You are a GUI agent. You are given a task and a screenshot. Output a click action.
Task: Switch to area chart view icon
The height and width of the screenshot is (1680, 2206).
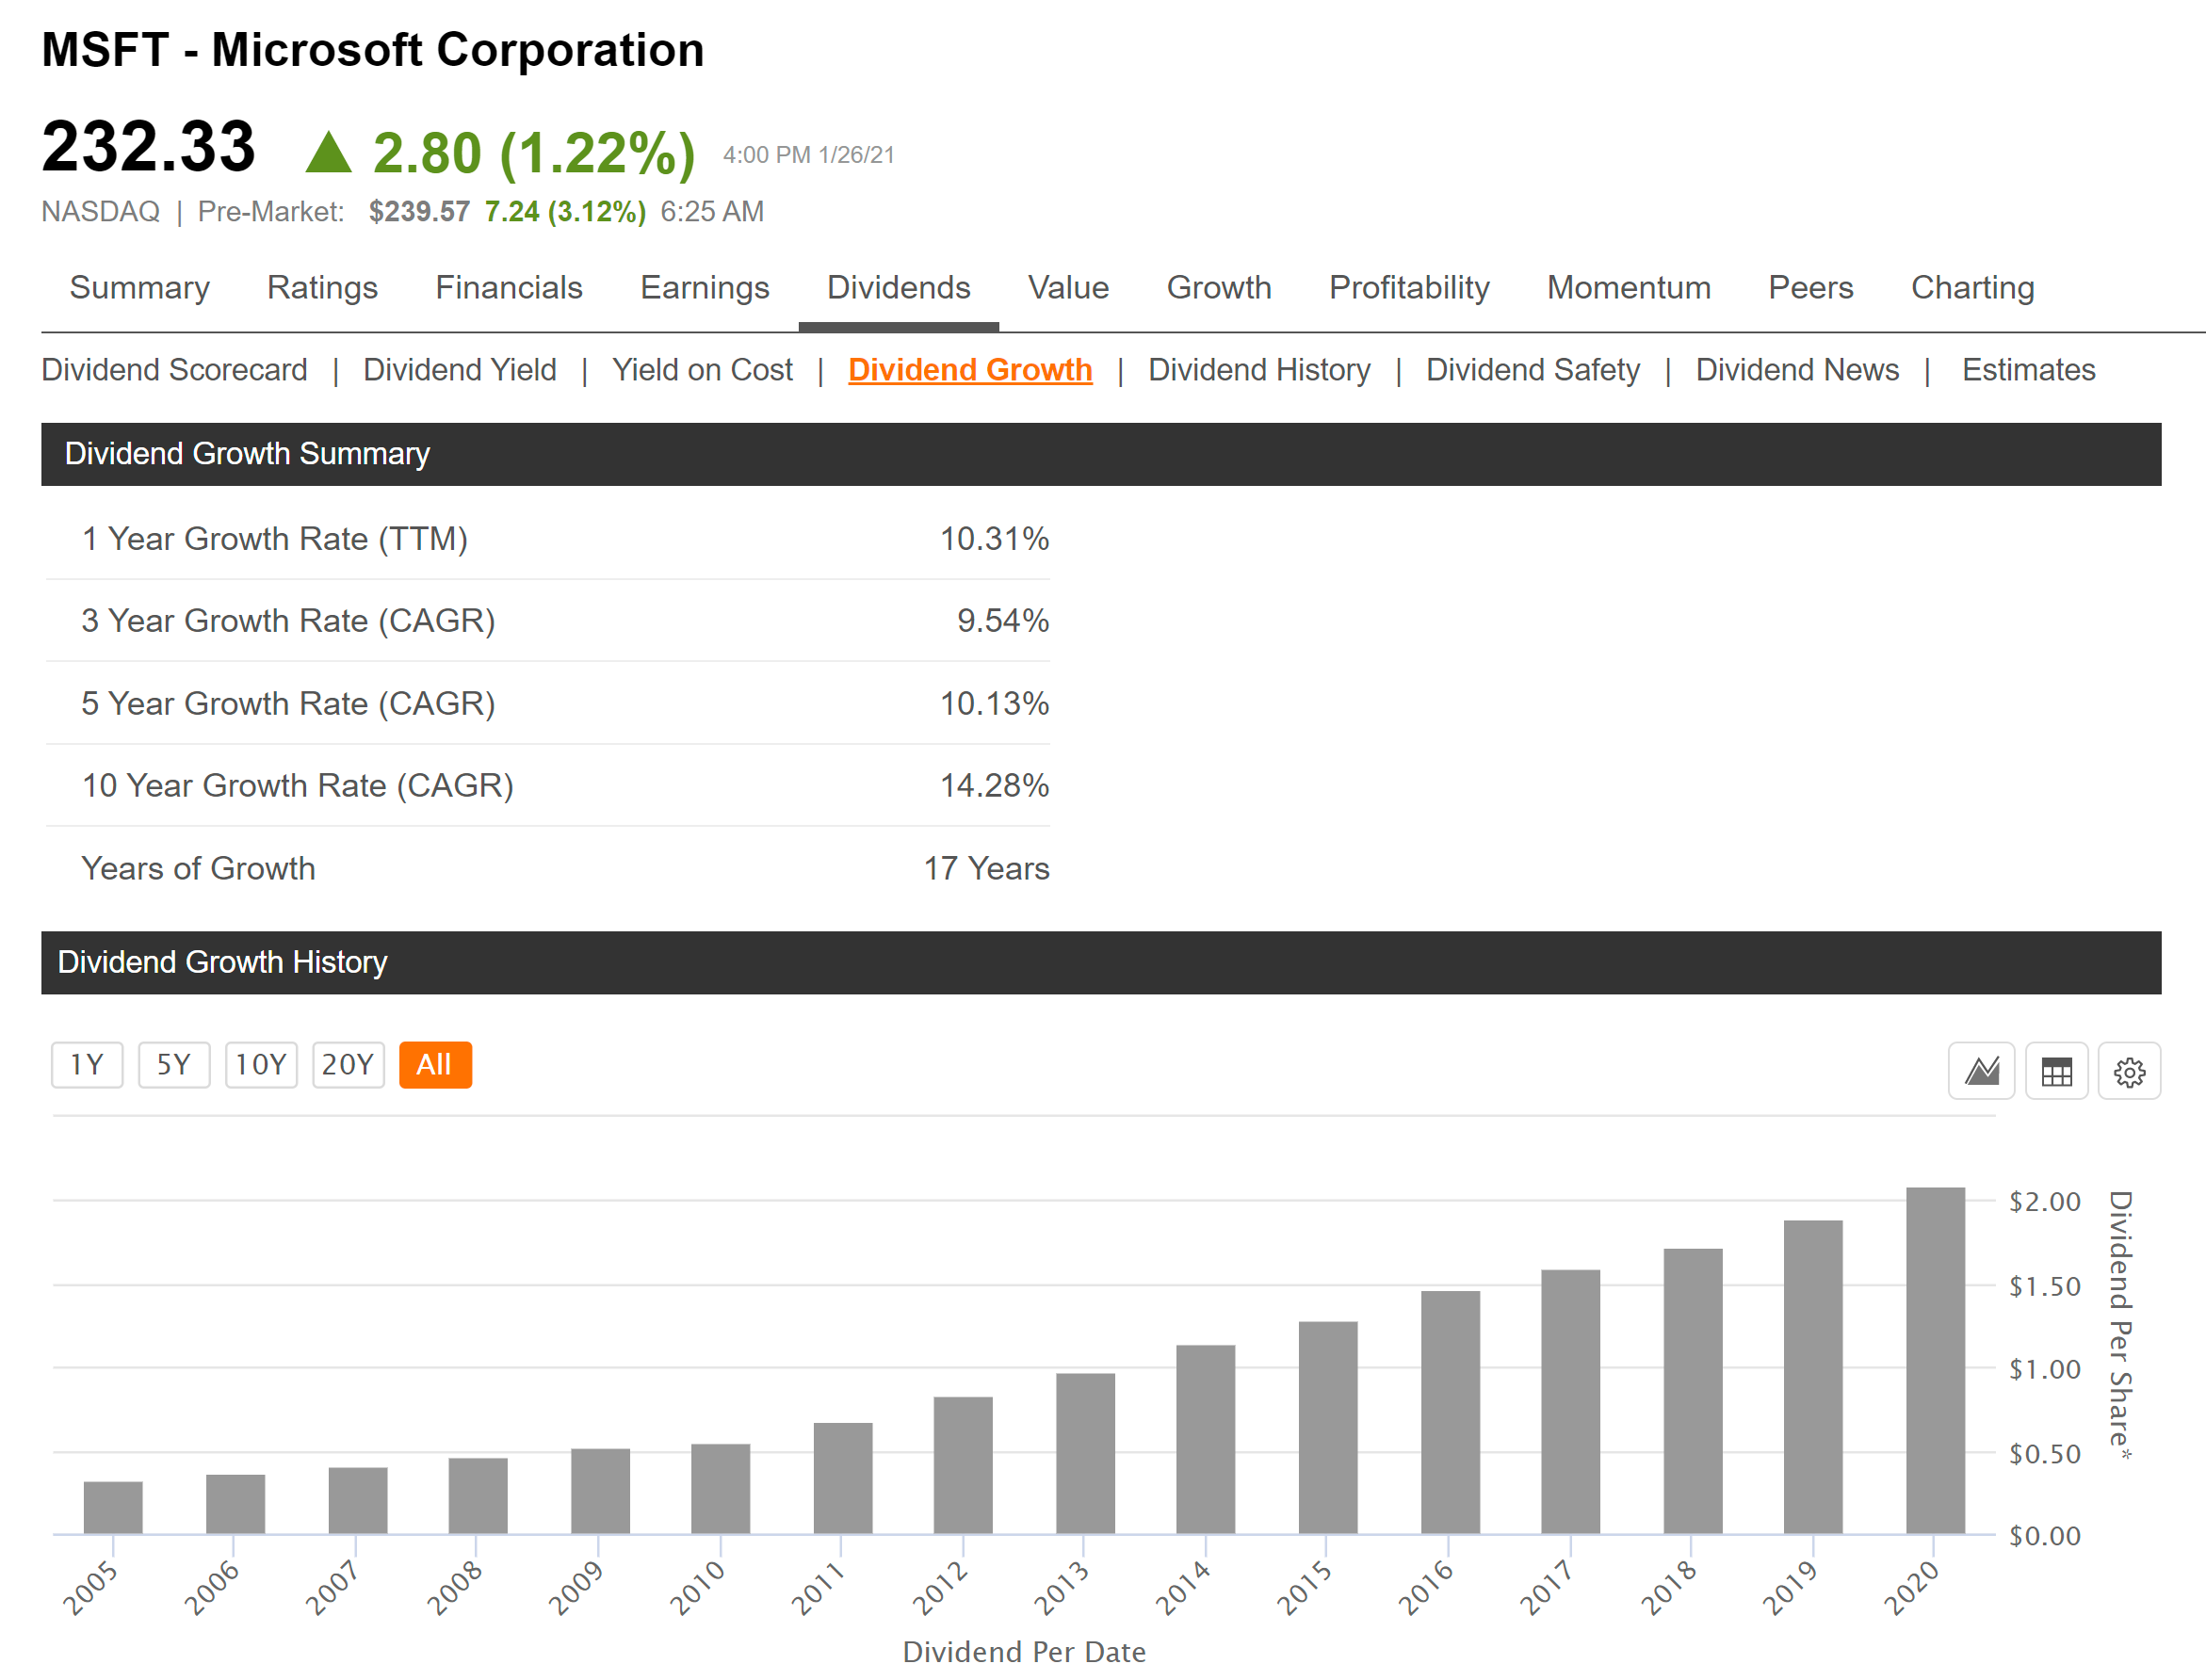(x=1980, y=1071)
